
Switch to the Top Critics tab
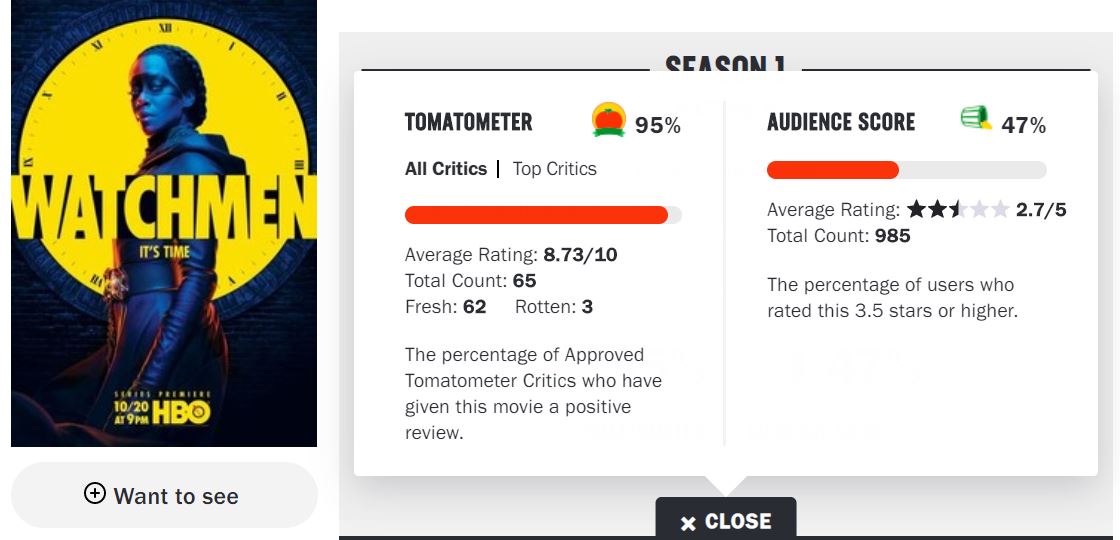point(554,169)
